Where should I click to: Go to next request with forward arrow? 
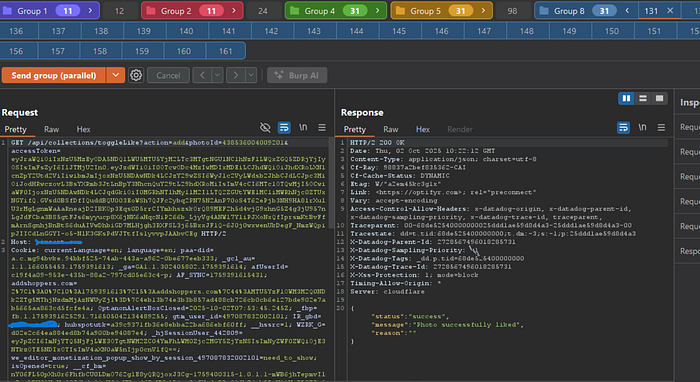(x=236, y=75)
